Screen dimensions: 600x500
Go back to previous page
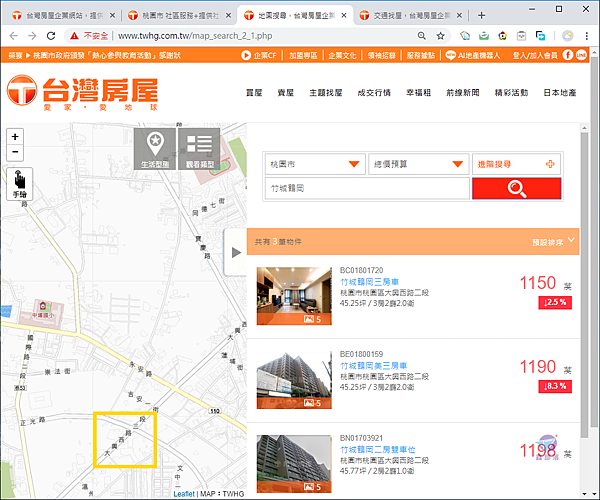click(x=13, y=36)
